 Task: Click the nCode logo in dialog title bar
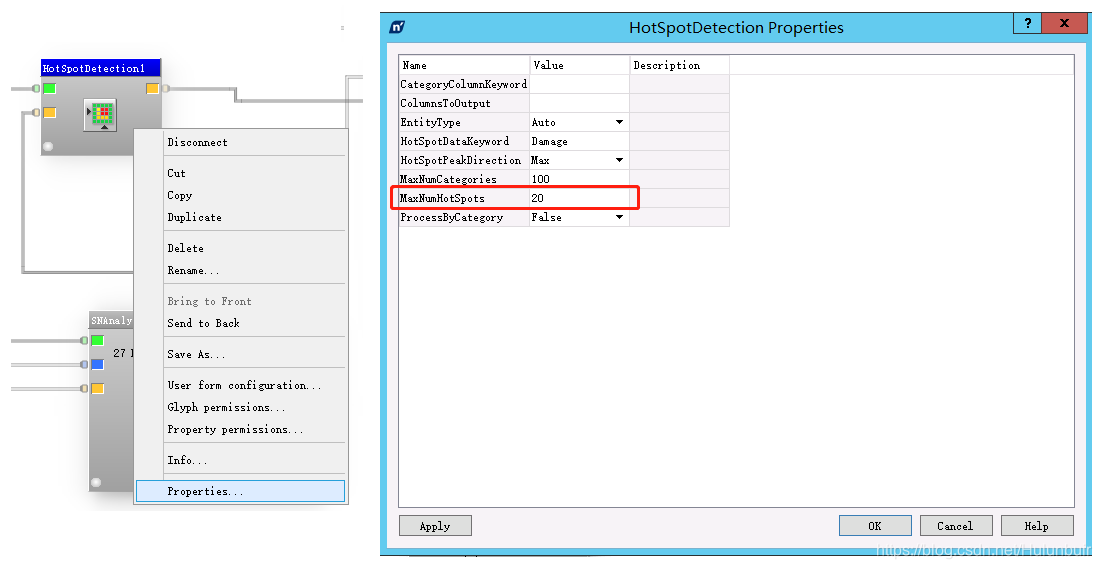[397, 27]
